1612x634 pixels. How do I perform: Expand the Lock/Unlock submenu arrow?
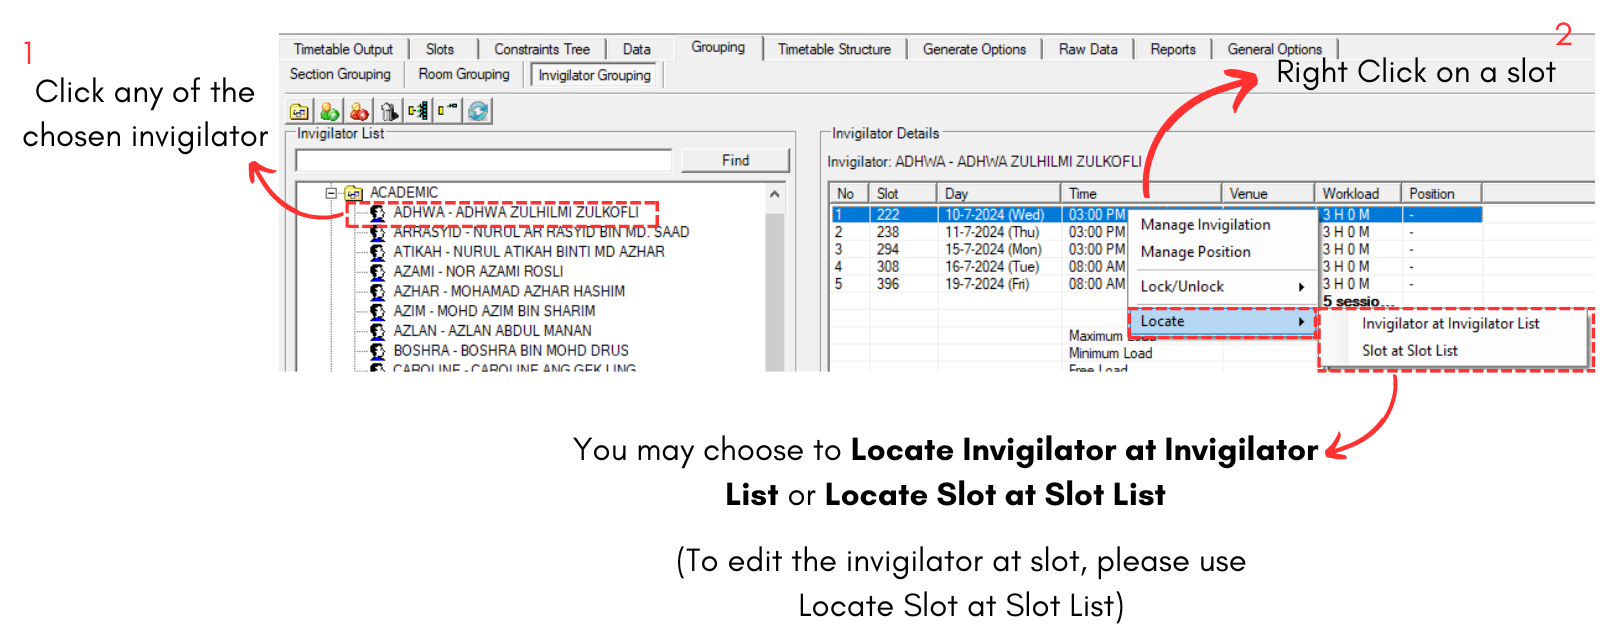point(1301,287)
